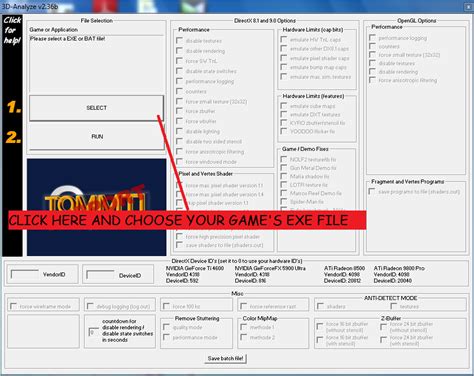The width and height of the screenshot is (474, 376).
Task: Check 'force 24 bit zbuffer (with stencil)'
Action: (384, 339)
